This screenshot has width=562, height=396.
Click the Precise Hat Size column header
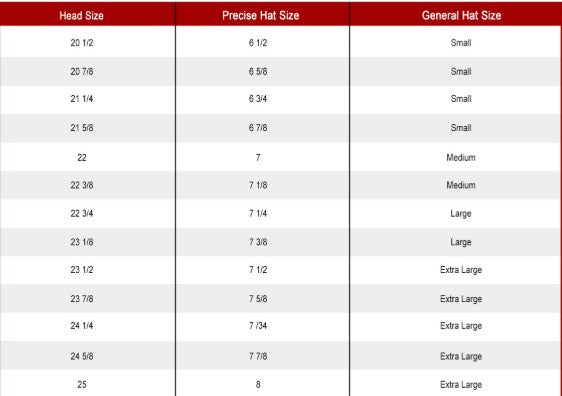pyautogui.click(x=261, y=15)
